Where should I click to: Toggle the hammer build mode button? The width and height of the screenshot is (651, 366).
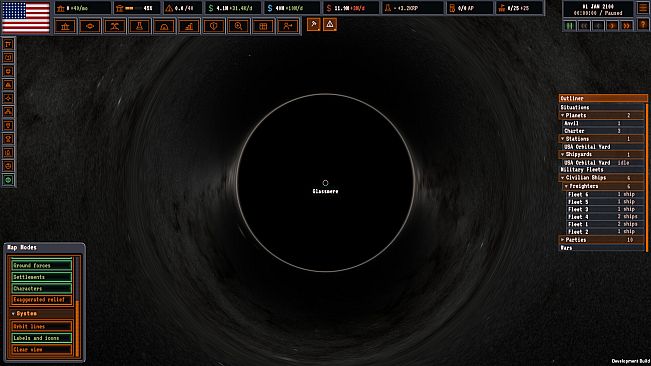[x=313, y=24]
